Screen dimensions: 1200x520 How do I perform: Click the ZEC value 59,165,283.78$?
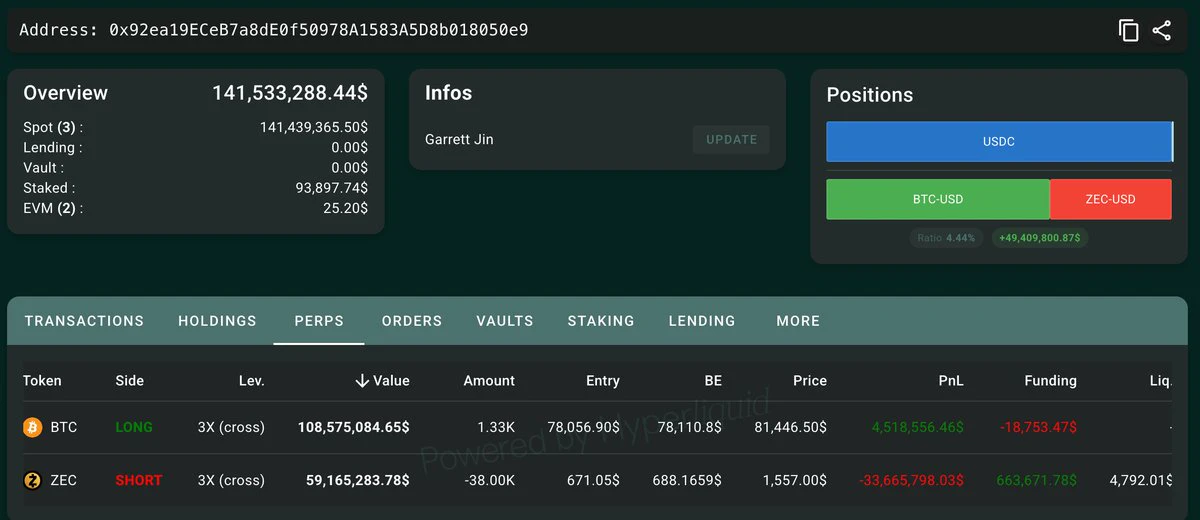click(x=358, y=481)
